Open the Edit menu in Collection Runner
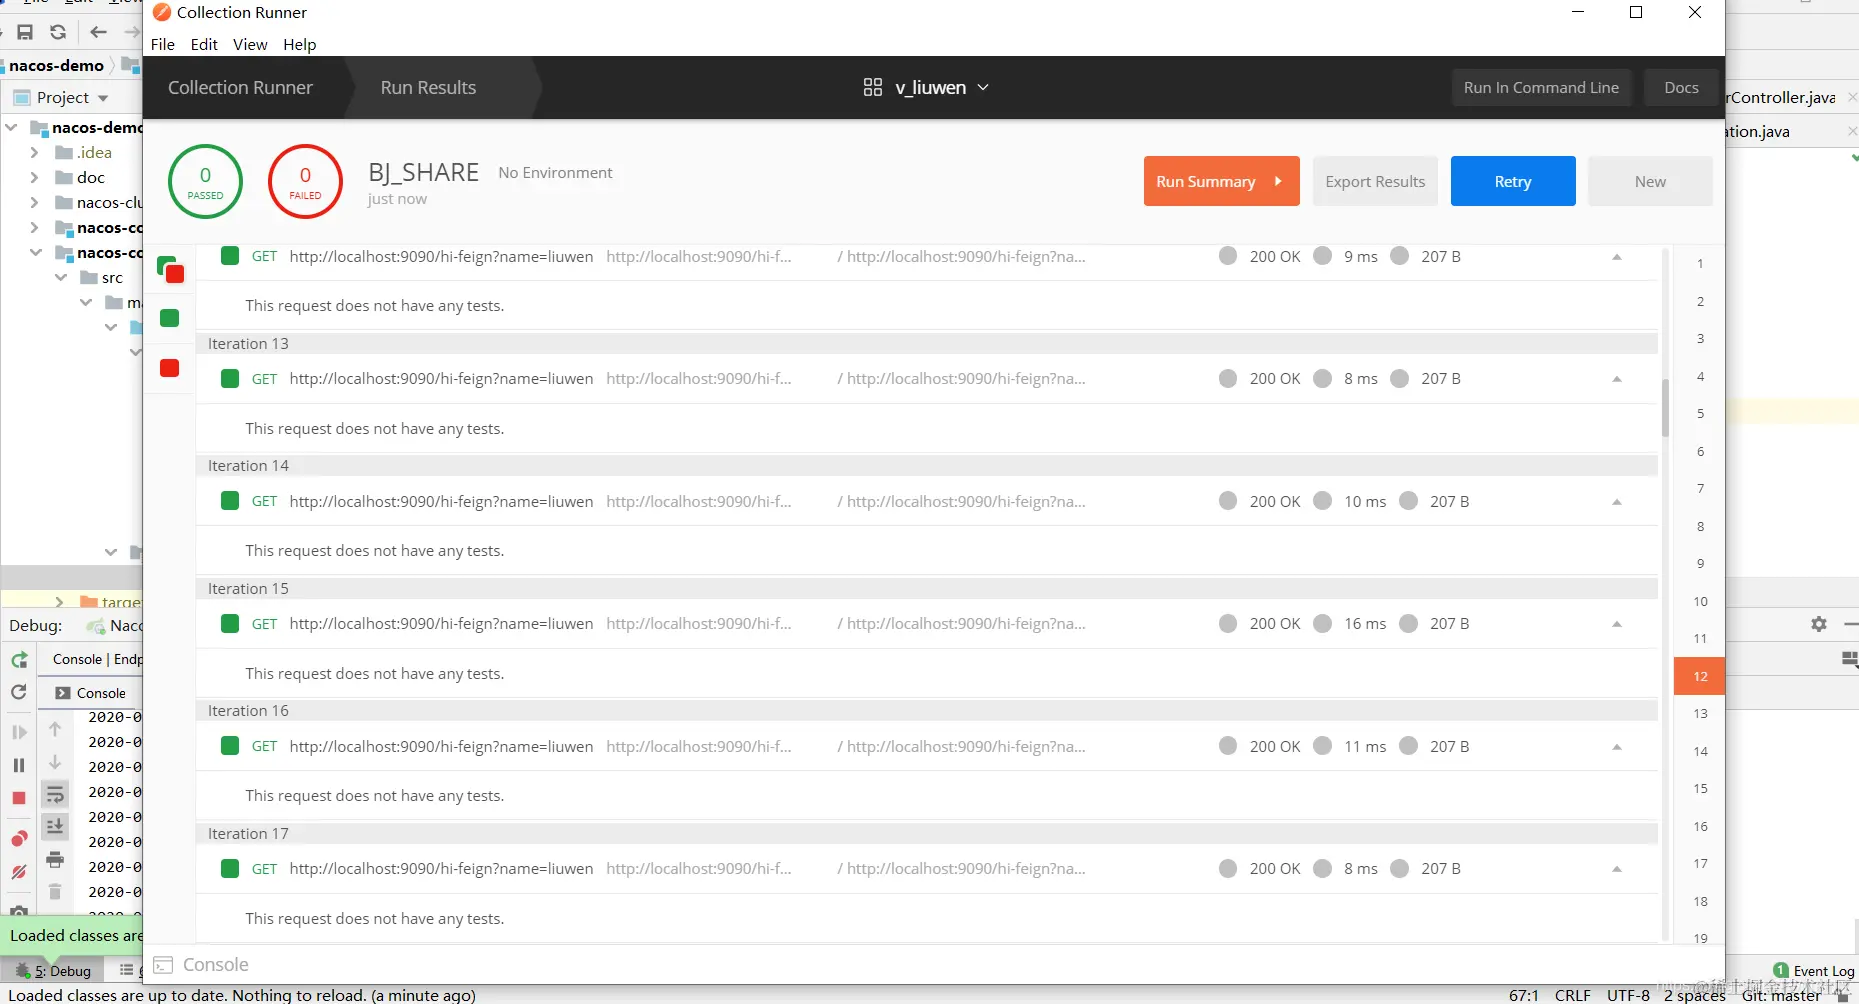 tap(204, 44)
